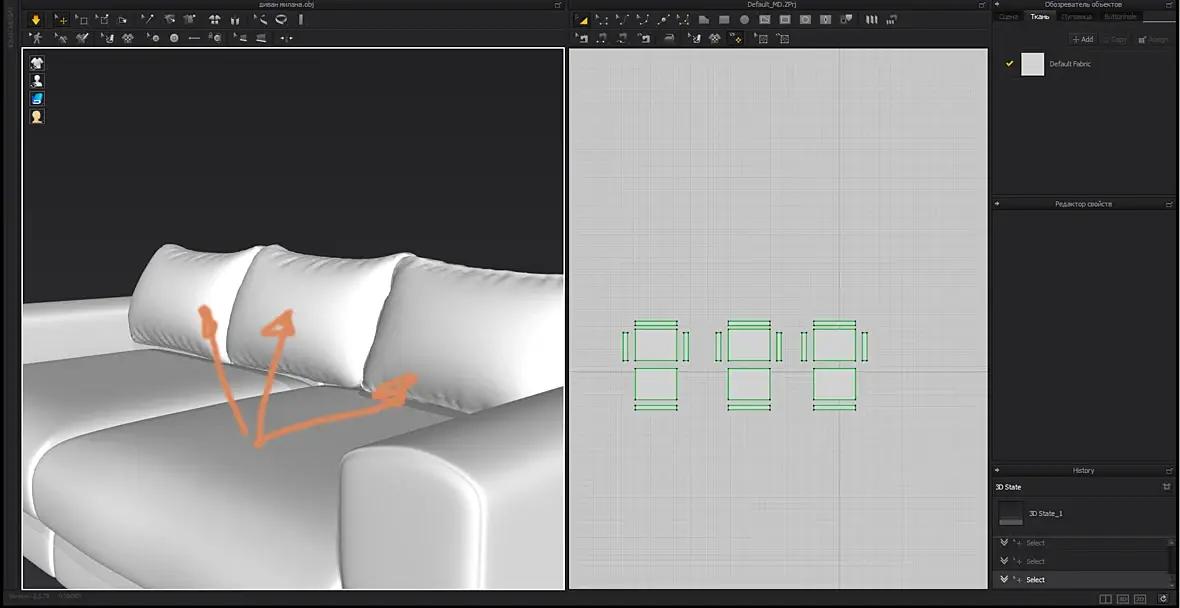Undock the Default_MD.ZPrj 2D window

[x=982, y=5]
